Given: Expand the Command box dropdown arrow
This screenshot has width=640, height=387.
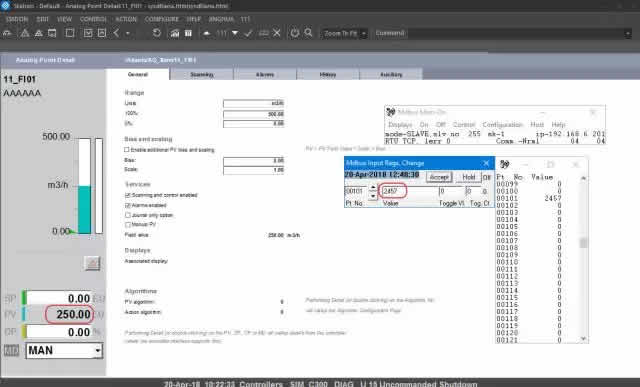Looking at the screenshot, I should pos(628,33).
